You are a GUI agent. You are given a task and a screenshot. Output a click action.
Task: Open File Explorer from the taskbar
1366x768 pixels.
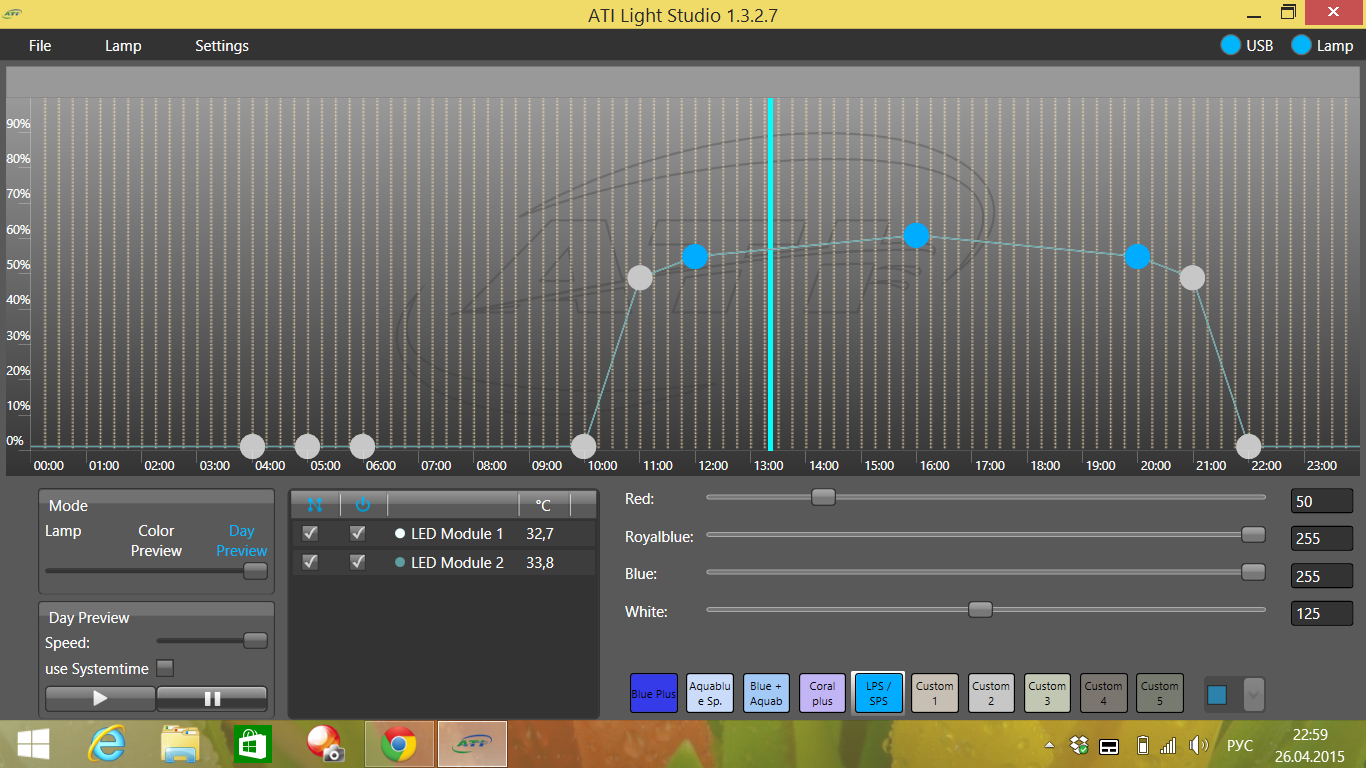(181, 744)
